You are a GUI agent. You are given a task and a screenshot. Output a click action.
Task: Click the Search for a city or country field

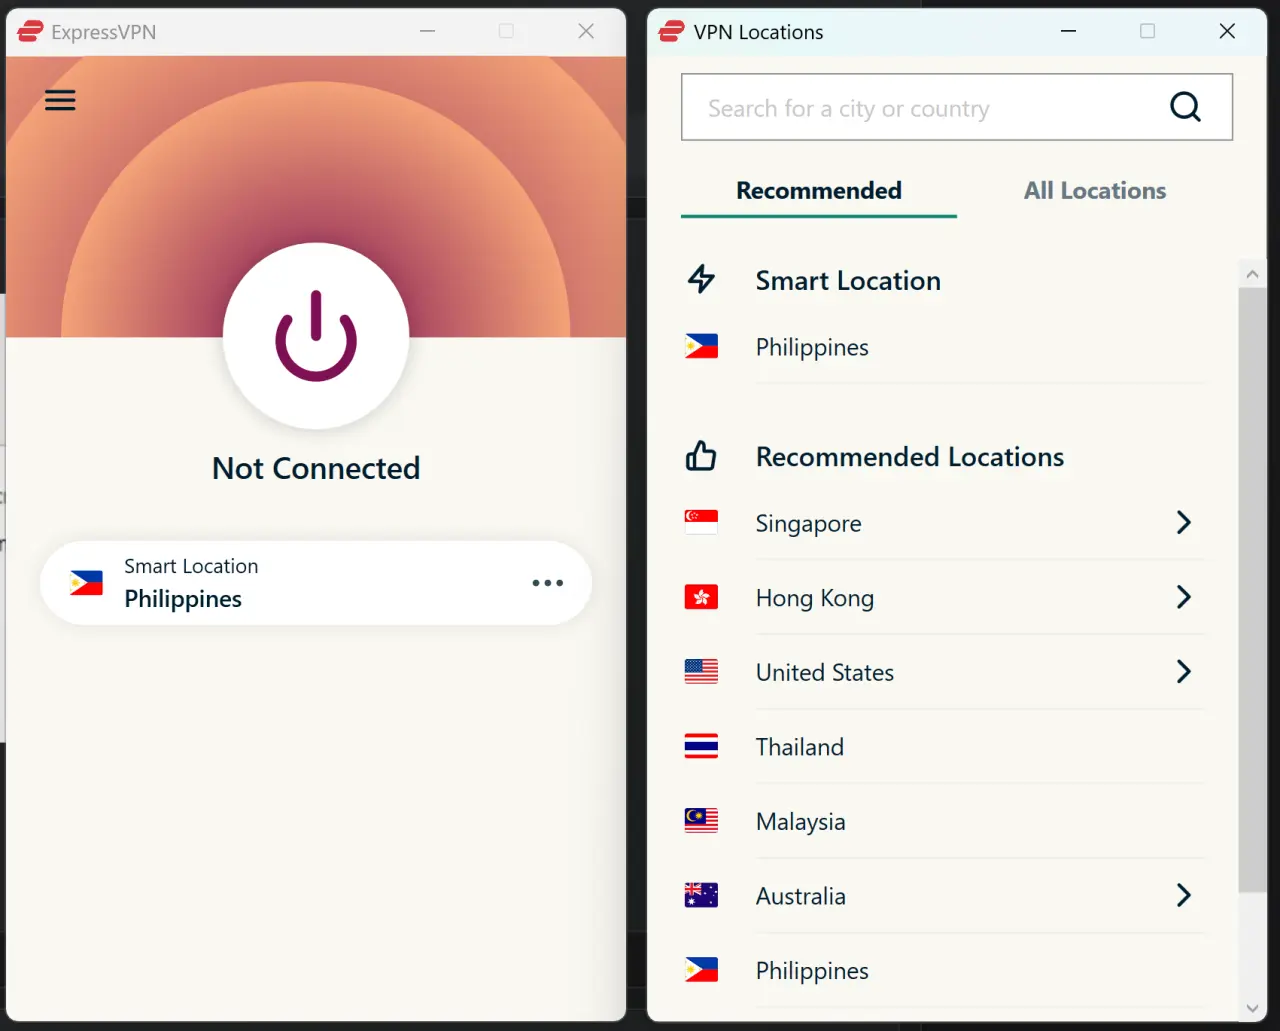click(956, 107)
